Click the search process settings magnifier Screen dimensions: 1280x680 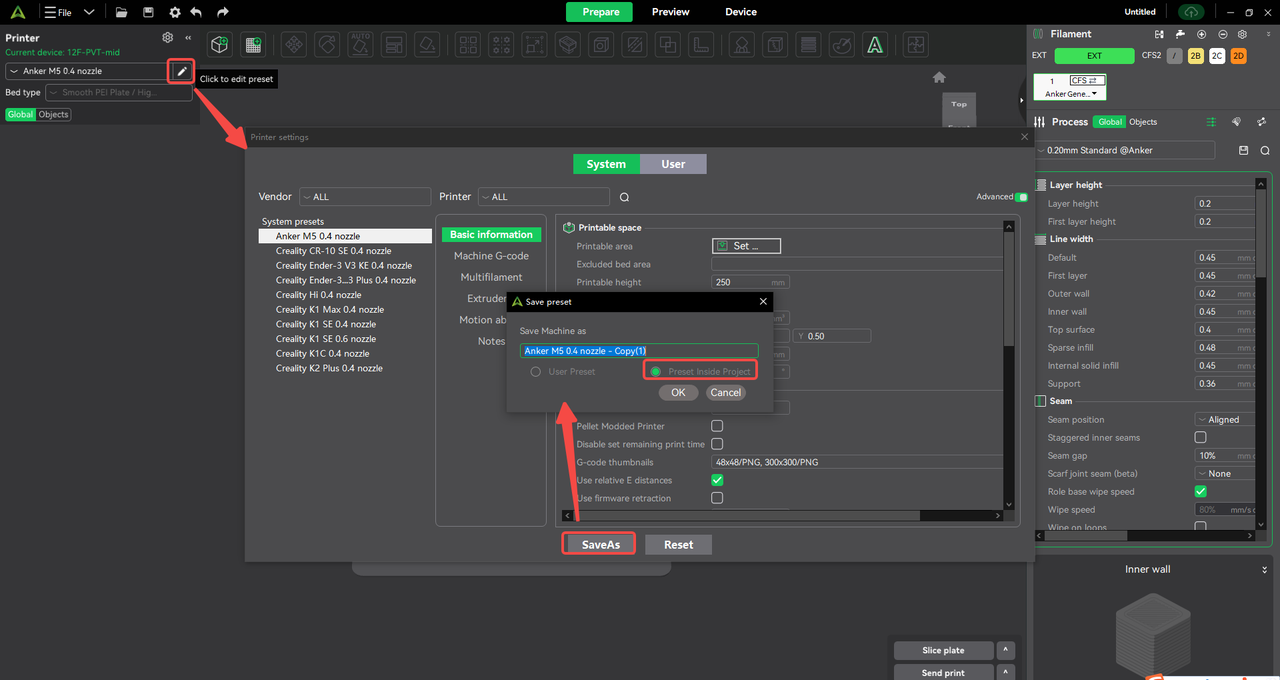(1265, 151)
